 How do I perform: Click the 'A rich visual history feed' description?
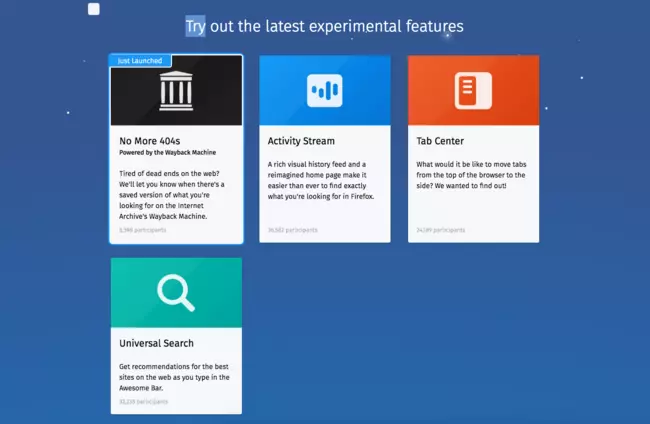click(x=320, y=180)
